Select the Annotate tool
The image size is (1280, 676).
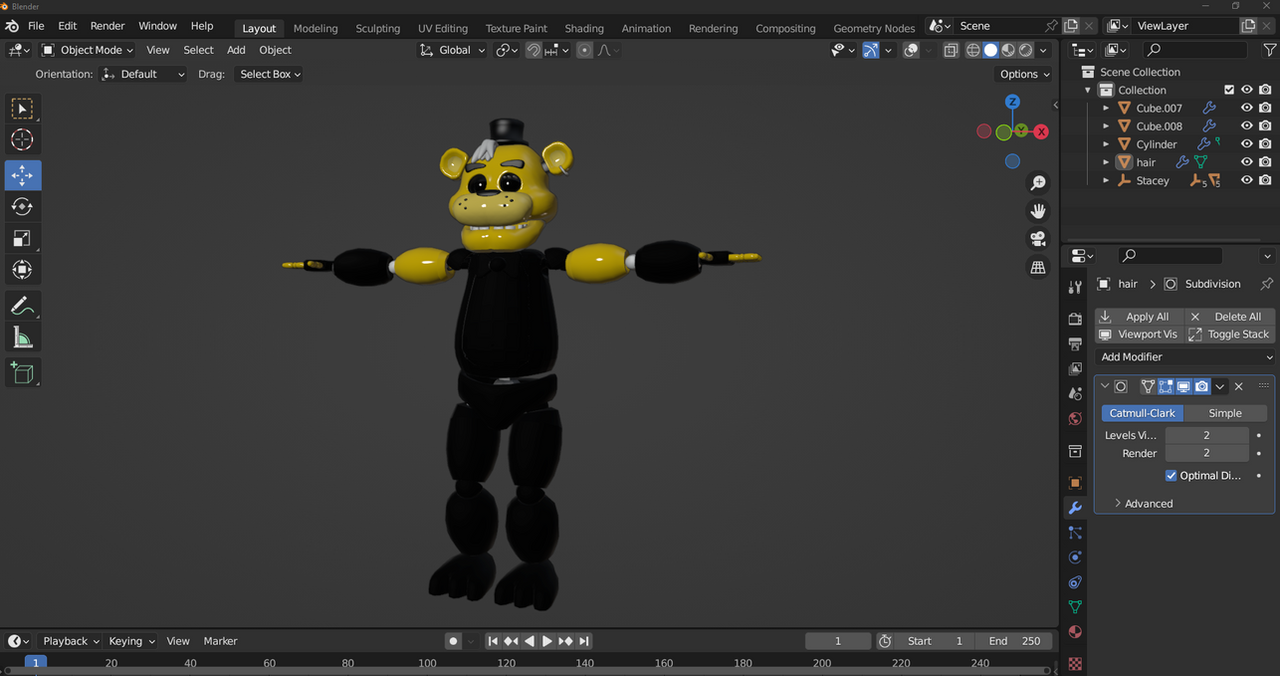pos(22,306)
